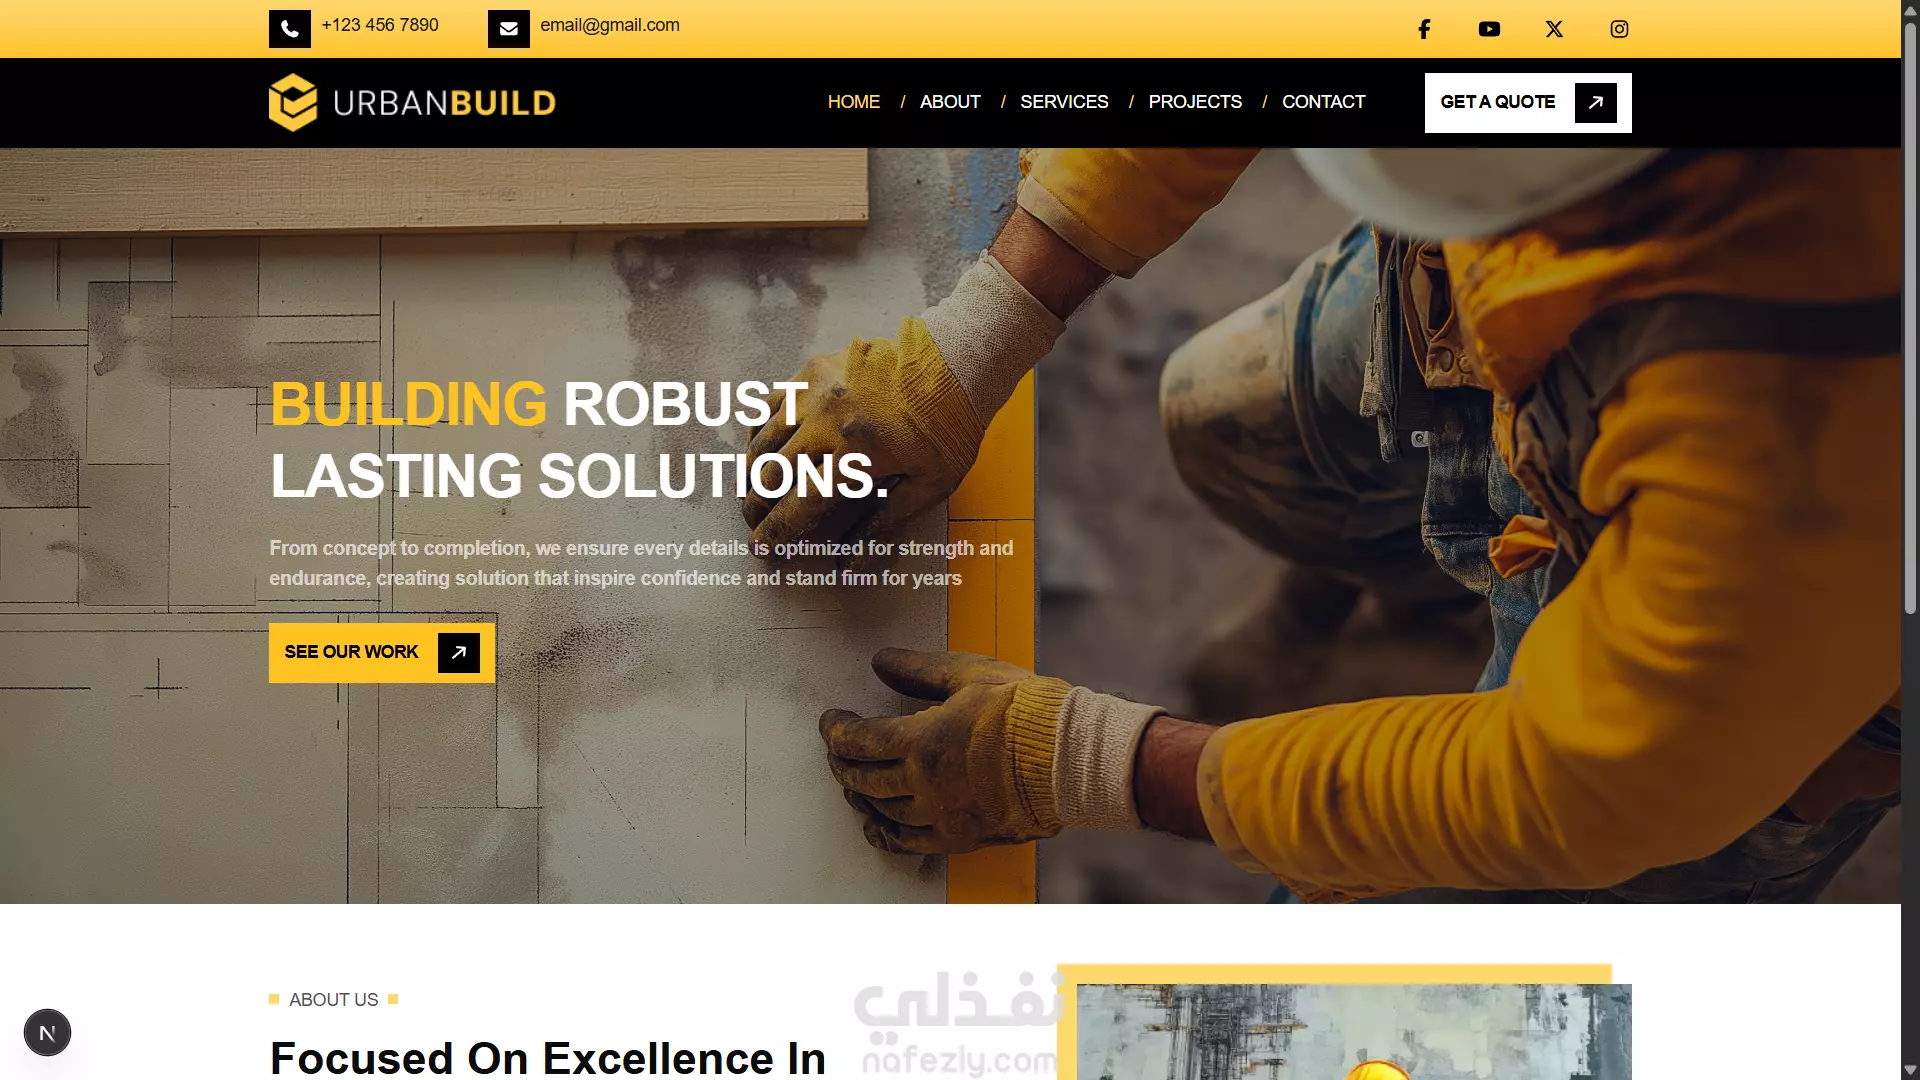The width and height of the screenshot is (1920, 1080).
Task: Open the YouTube social icon
Action: point(1489,29)
